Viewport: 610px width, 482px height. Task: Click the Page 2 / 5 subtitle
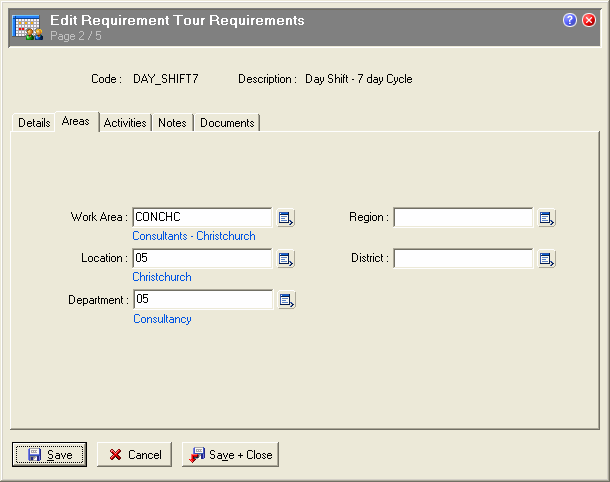tap(76, 36)
